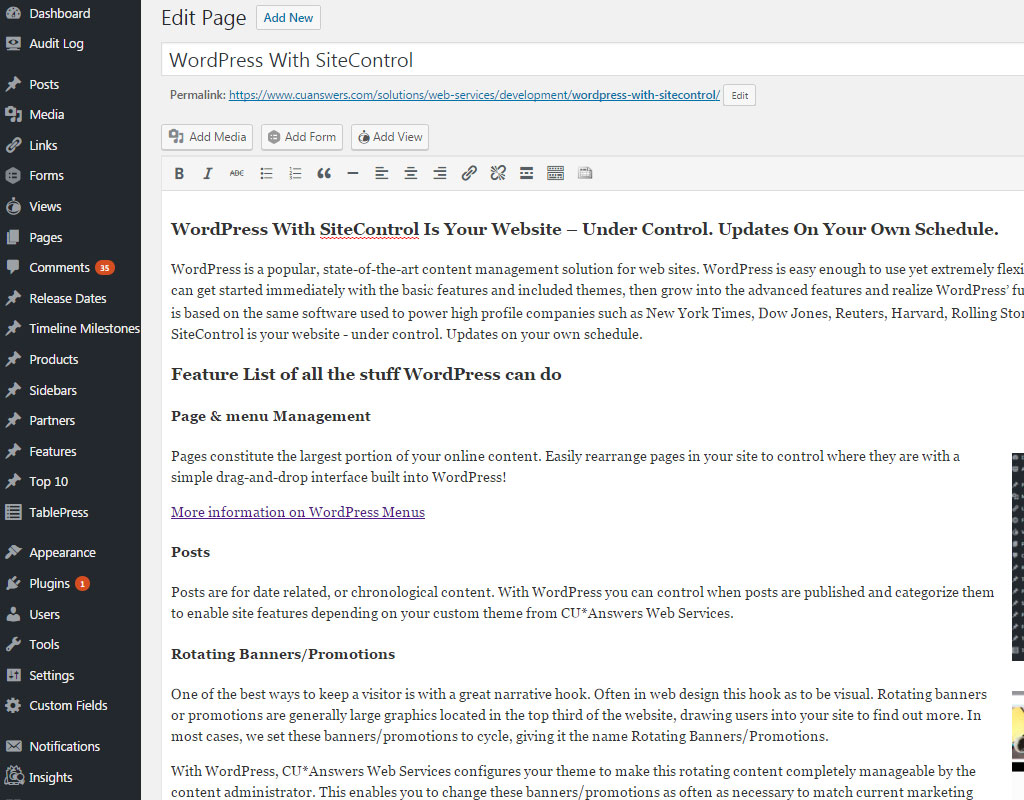Toggle strikethrough text formatting

coord(237,174)
